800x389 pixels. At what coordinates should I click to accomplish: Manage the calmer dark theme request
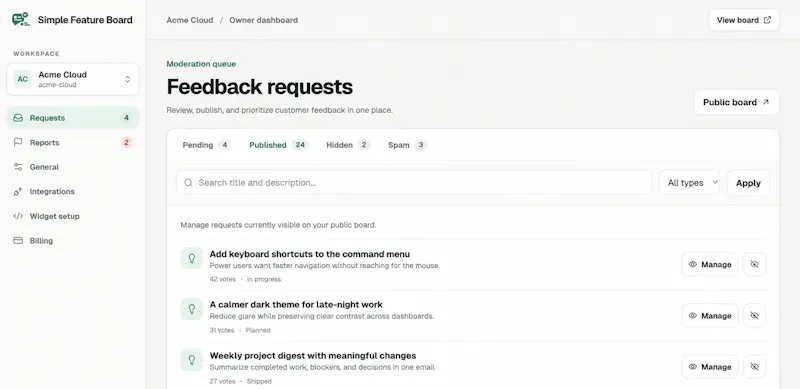[x=710, y=315]
